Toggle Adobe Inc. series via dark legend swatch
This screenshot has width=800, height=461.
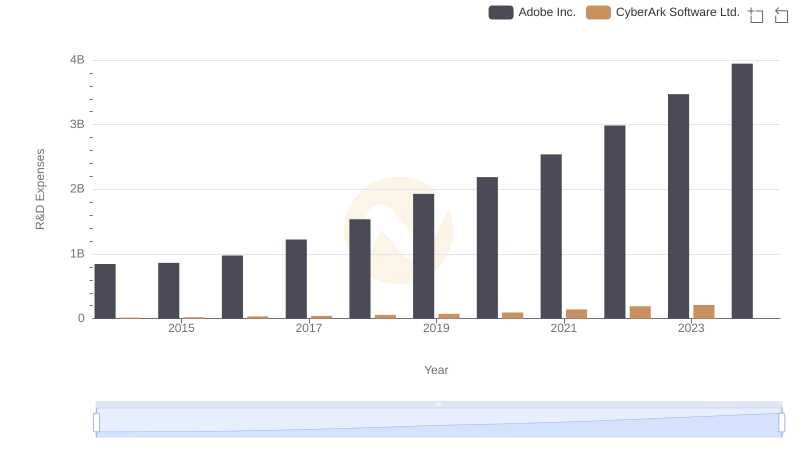(500, 13)
